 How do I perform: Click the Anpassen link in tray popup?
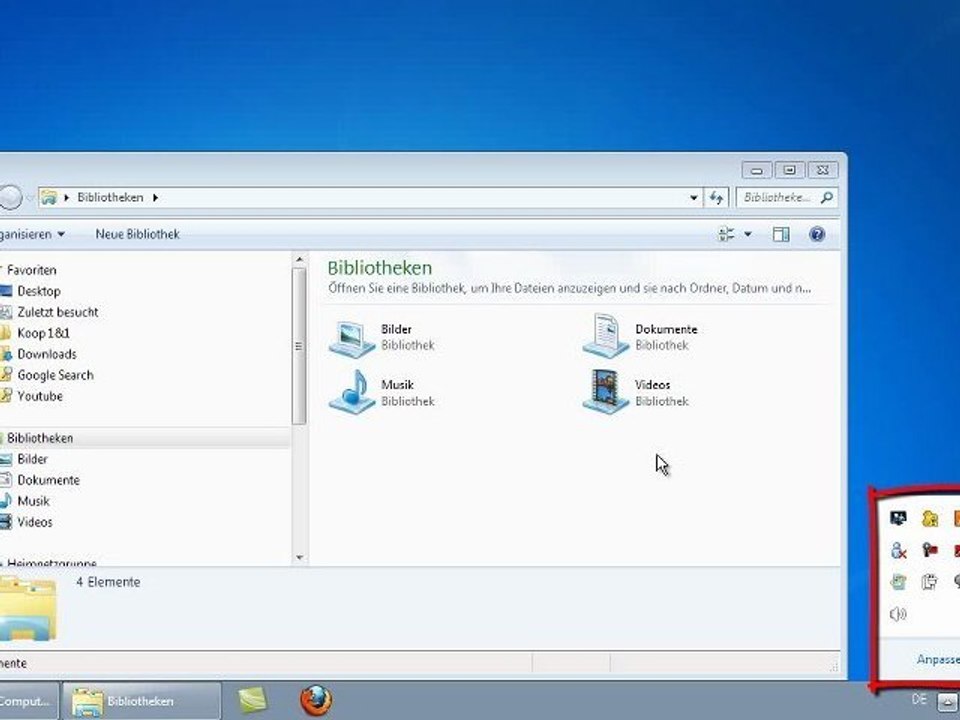pyautogui.click(x=938, y=659)
